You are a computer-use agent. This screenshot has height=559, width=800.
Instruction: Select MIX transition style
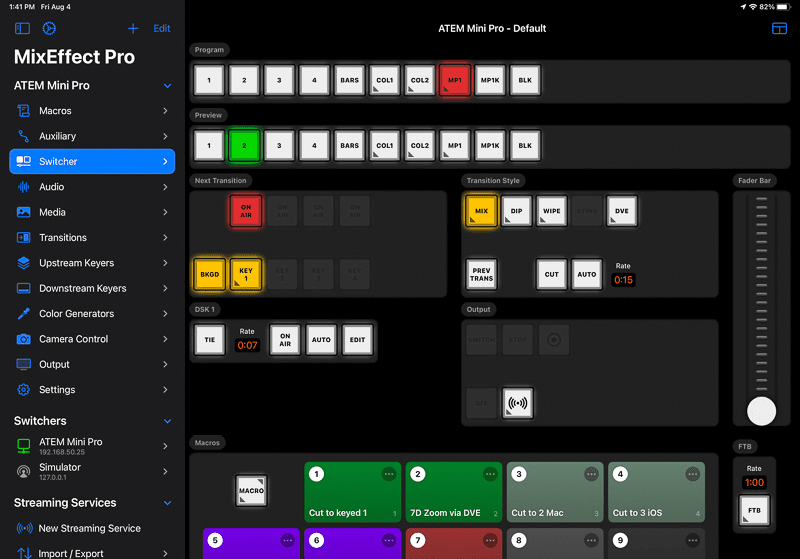coord(481,211)
